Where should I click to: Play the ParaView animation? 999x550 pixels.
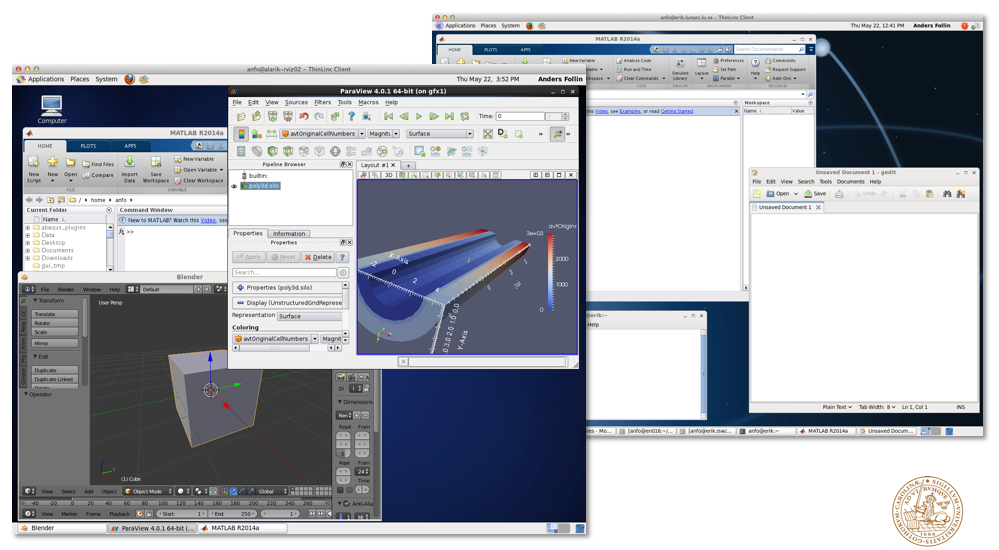(x=419, y=117)
